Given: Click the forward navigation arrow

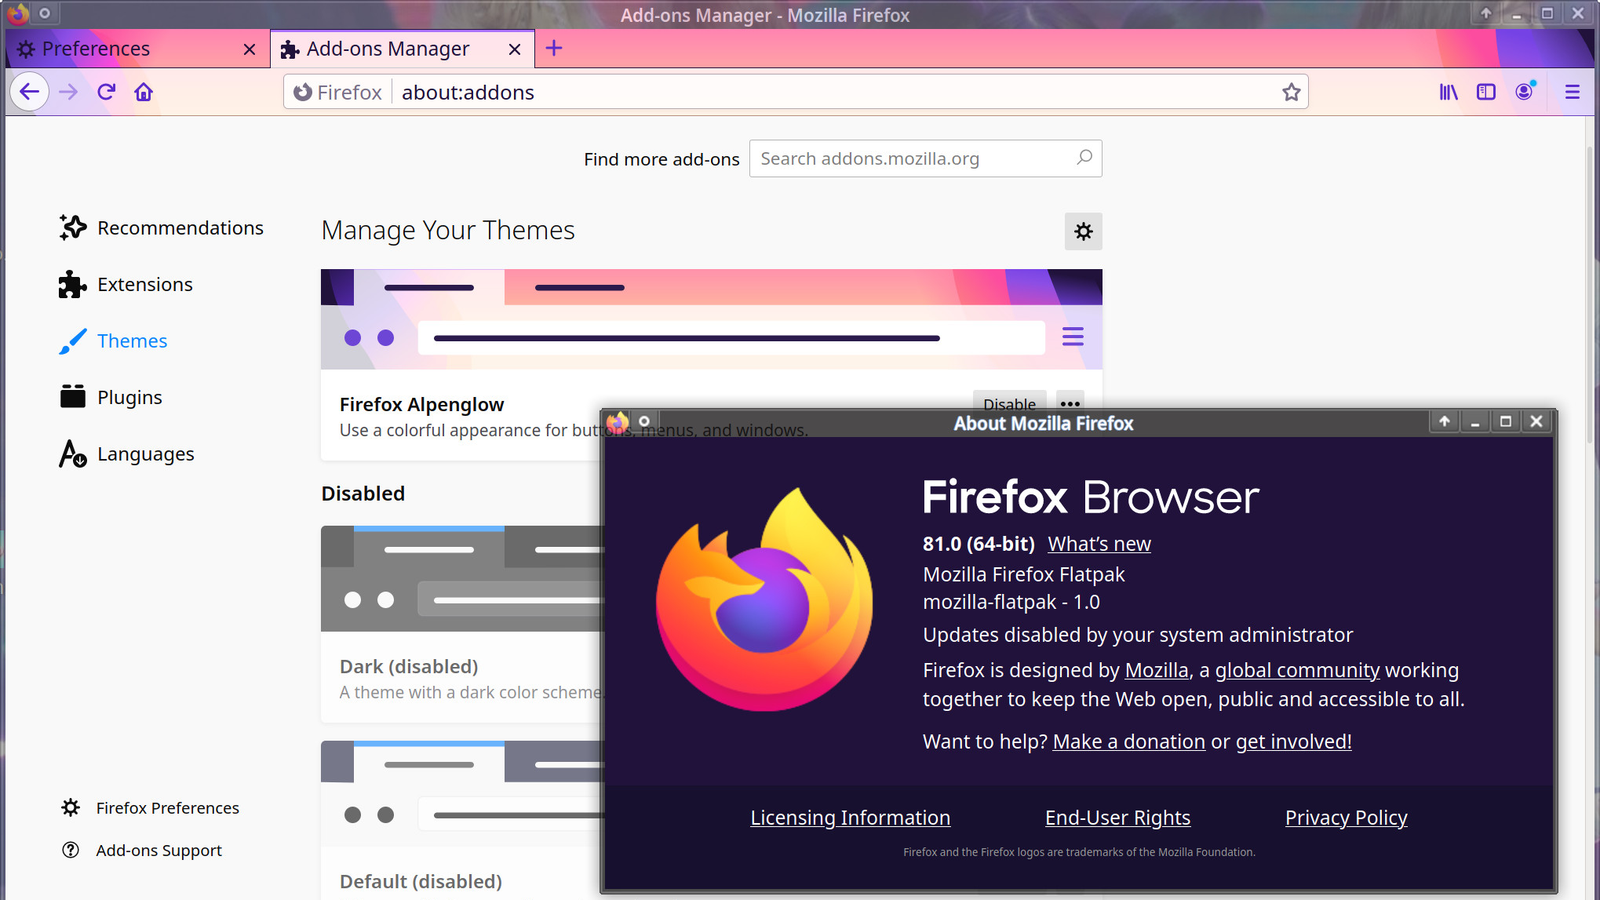Looking at the screenshot, I should (x=68, y=92).
